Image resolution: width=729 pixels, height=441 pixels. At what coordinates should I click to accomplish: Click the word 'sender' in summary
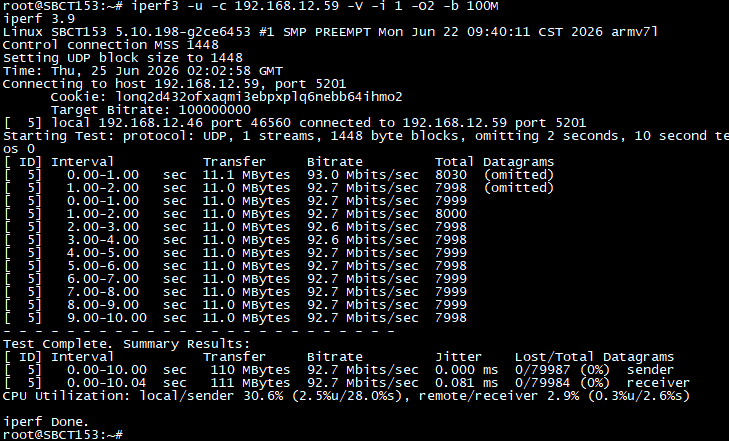pyautogui.click(x=650, y=370)
